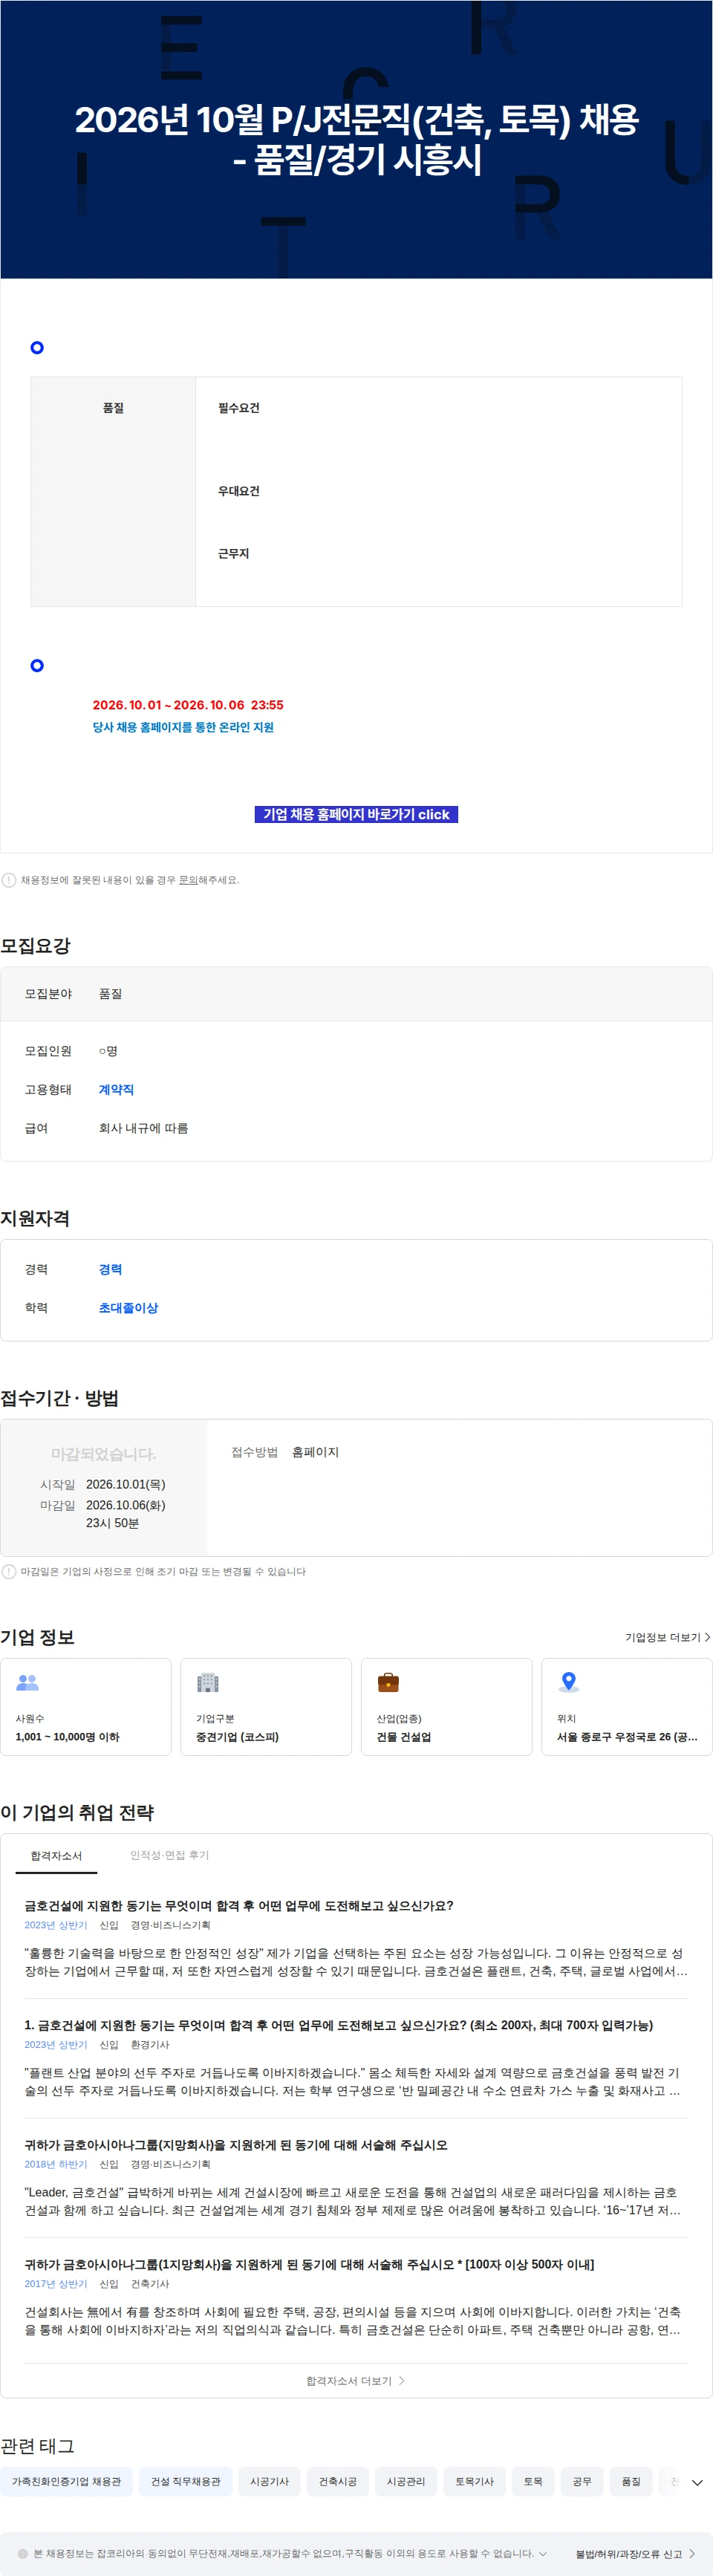Click the briefcase icon in 산업(업종) card
Screen dimensions: 713x2576
pyautogui.click(x=388, y=1683)
